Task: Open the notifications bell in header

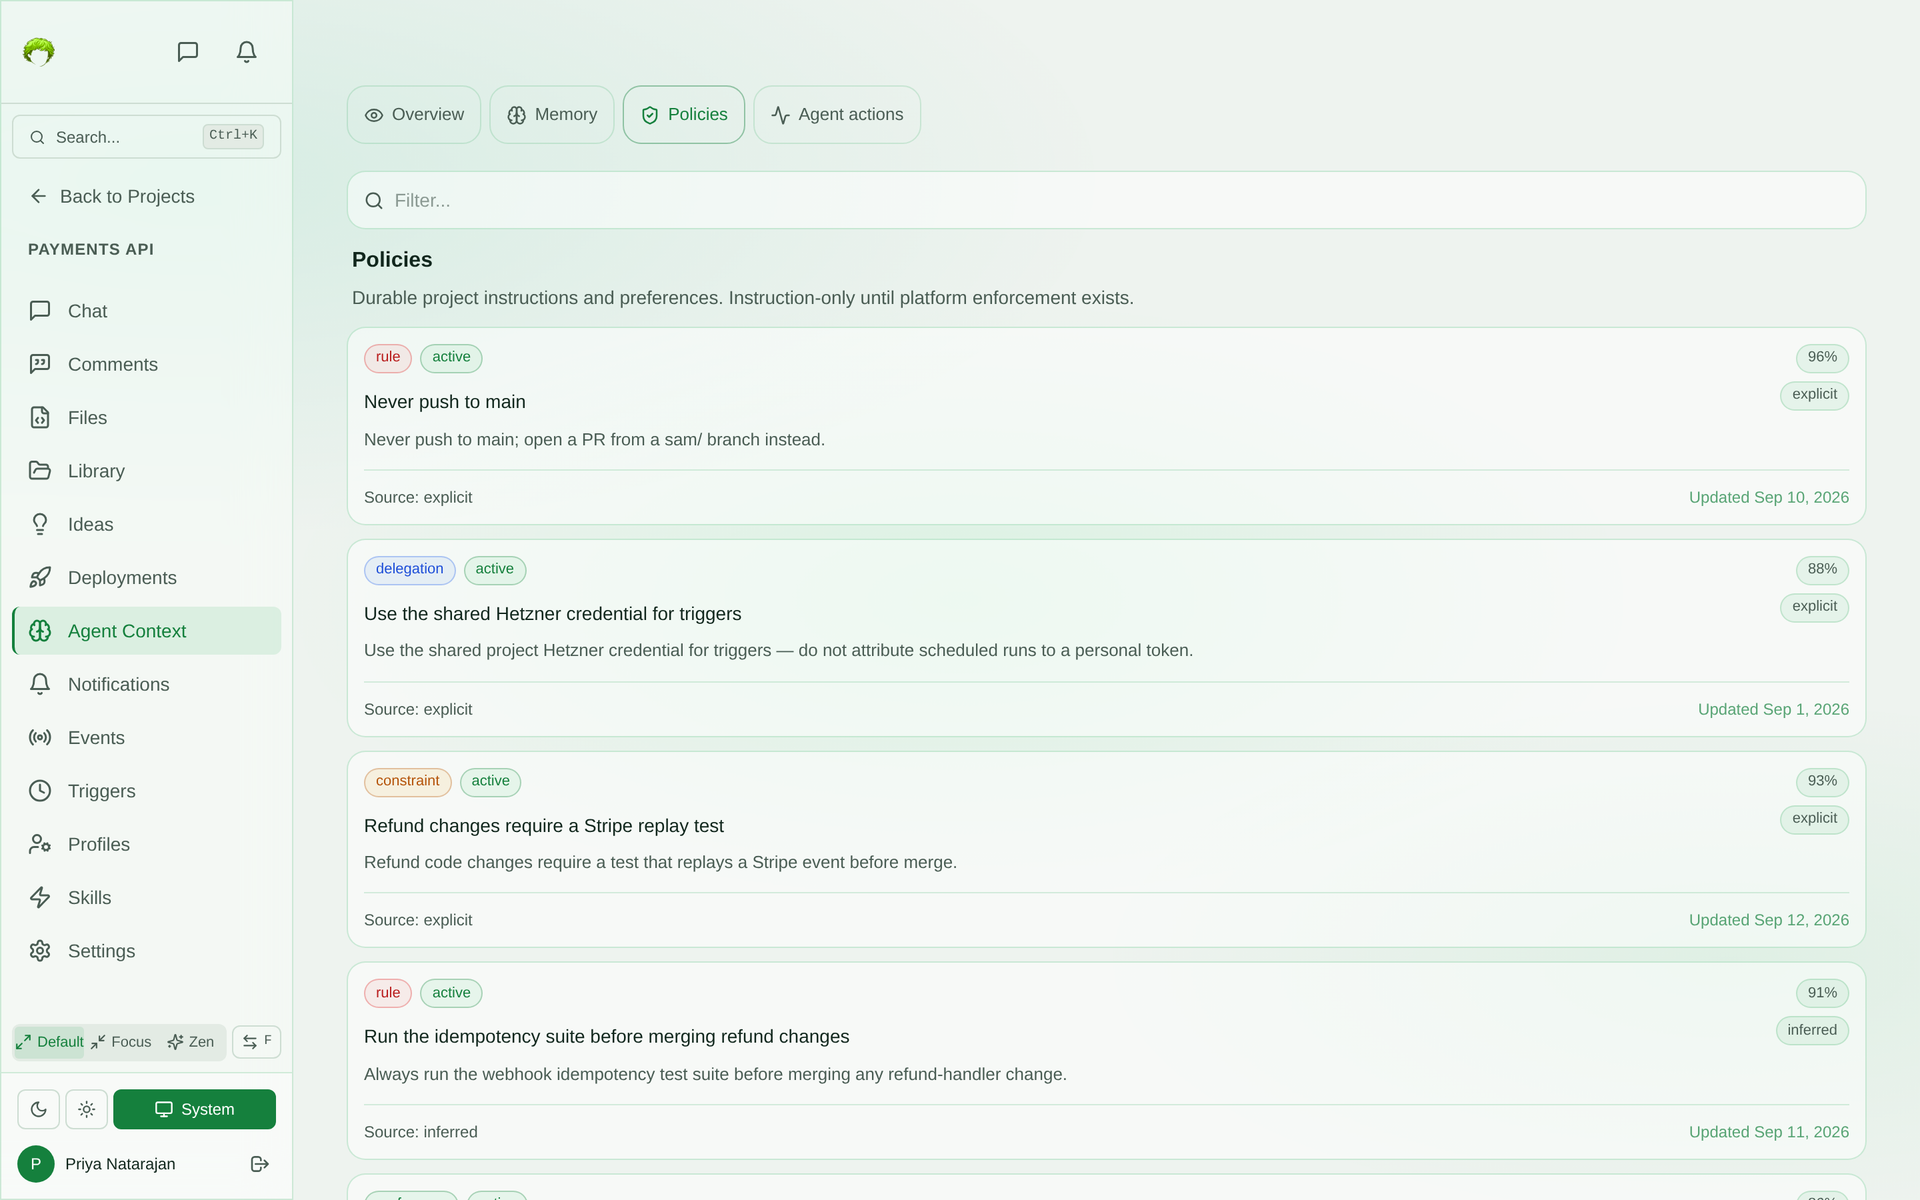Action: tap(247, 52)
